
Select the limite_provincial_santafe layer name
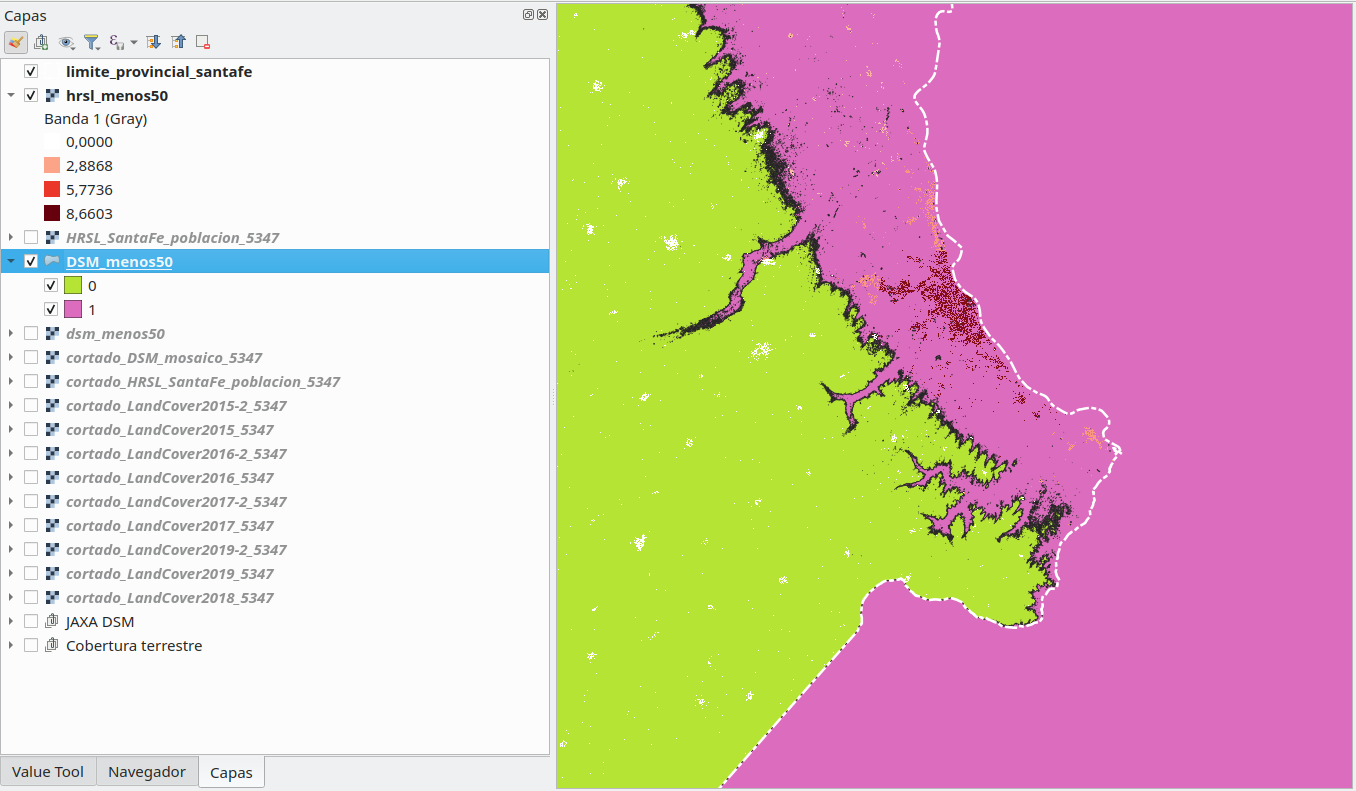click(x=159, y=72)
